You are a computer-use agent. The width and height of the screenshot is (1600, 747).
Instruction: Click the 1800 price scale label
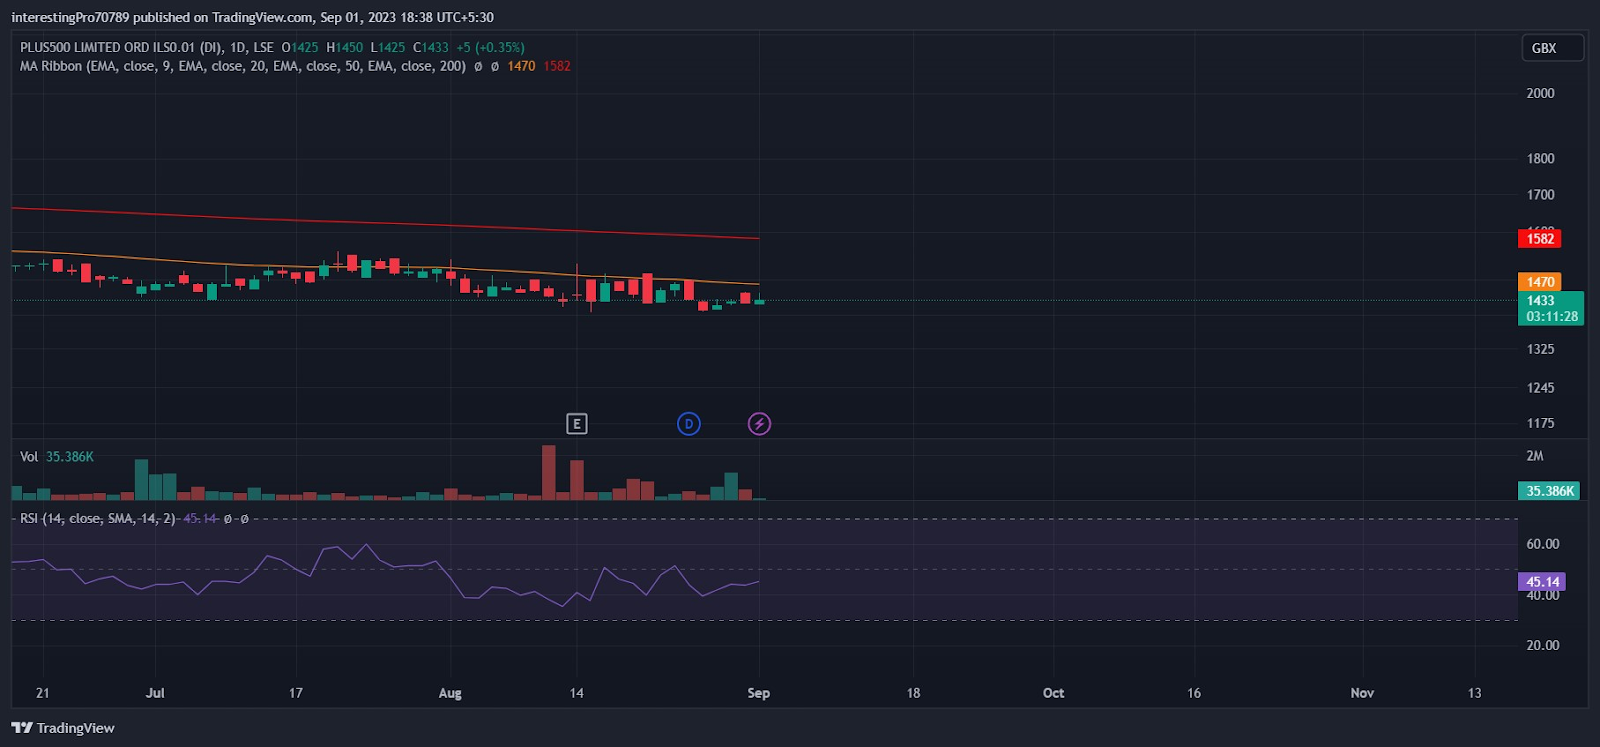coord(1540,158)
